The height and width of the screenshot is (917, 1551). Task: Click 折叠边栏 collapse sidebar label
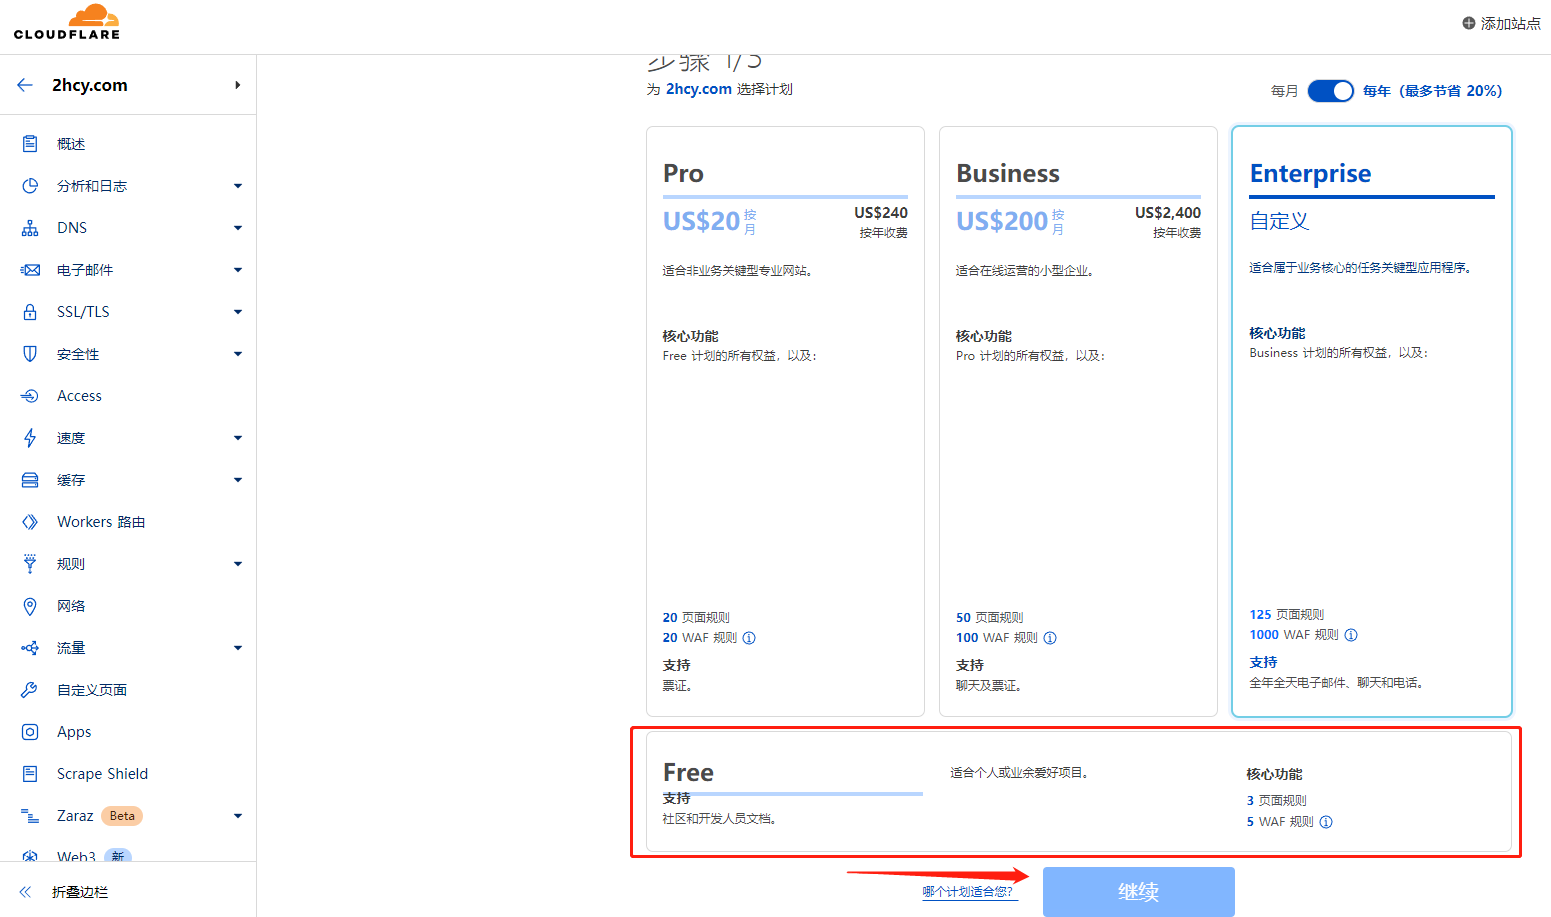pyautogui.click(x=80, y=892)
